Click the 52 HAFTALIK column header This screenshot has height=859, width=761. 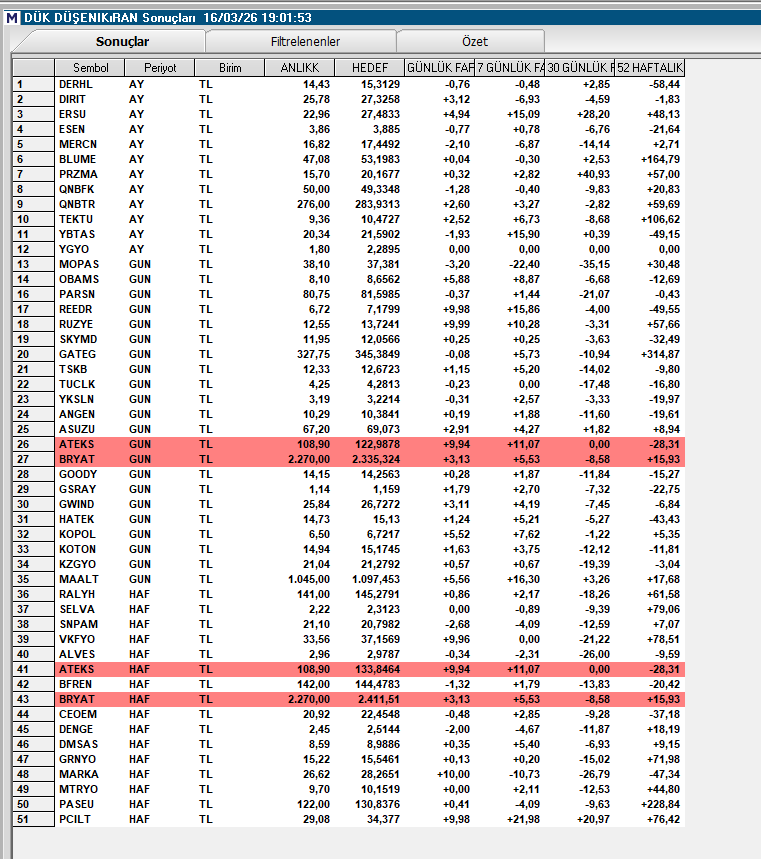tap(650, 68)
